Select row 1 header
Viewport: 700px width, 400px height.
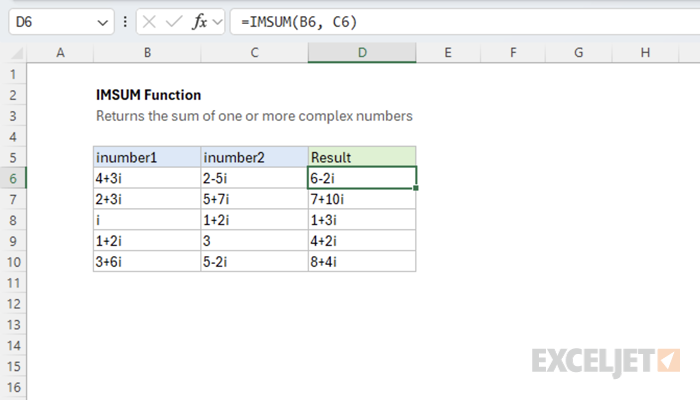point(13,74)
